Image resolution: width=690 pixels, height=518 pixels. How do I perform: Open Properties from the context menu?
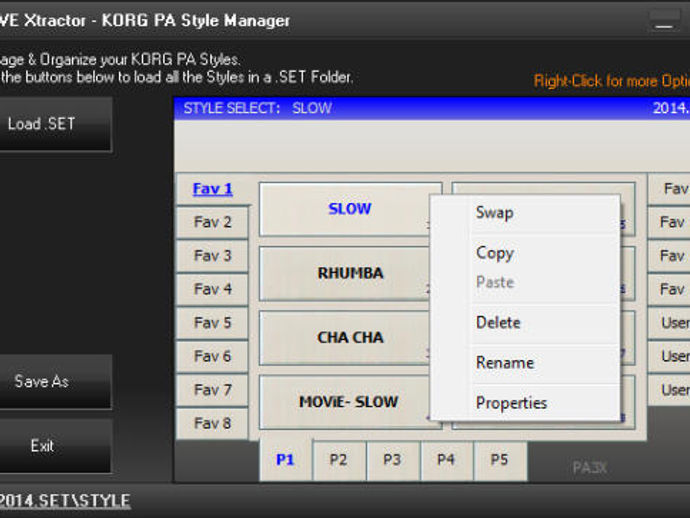[x=525, y=403]
